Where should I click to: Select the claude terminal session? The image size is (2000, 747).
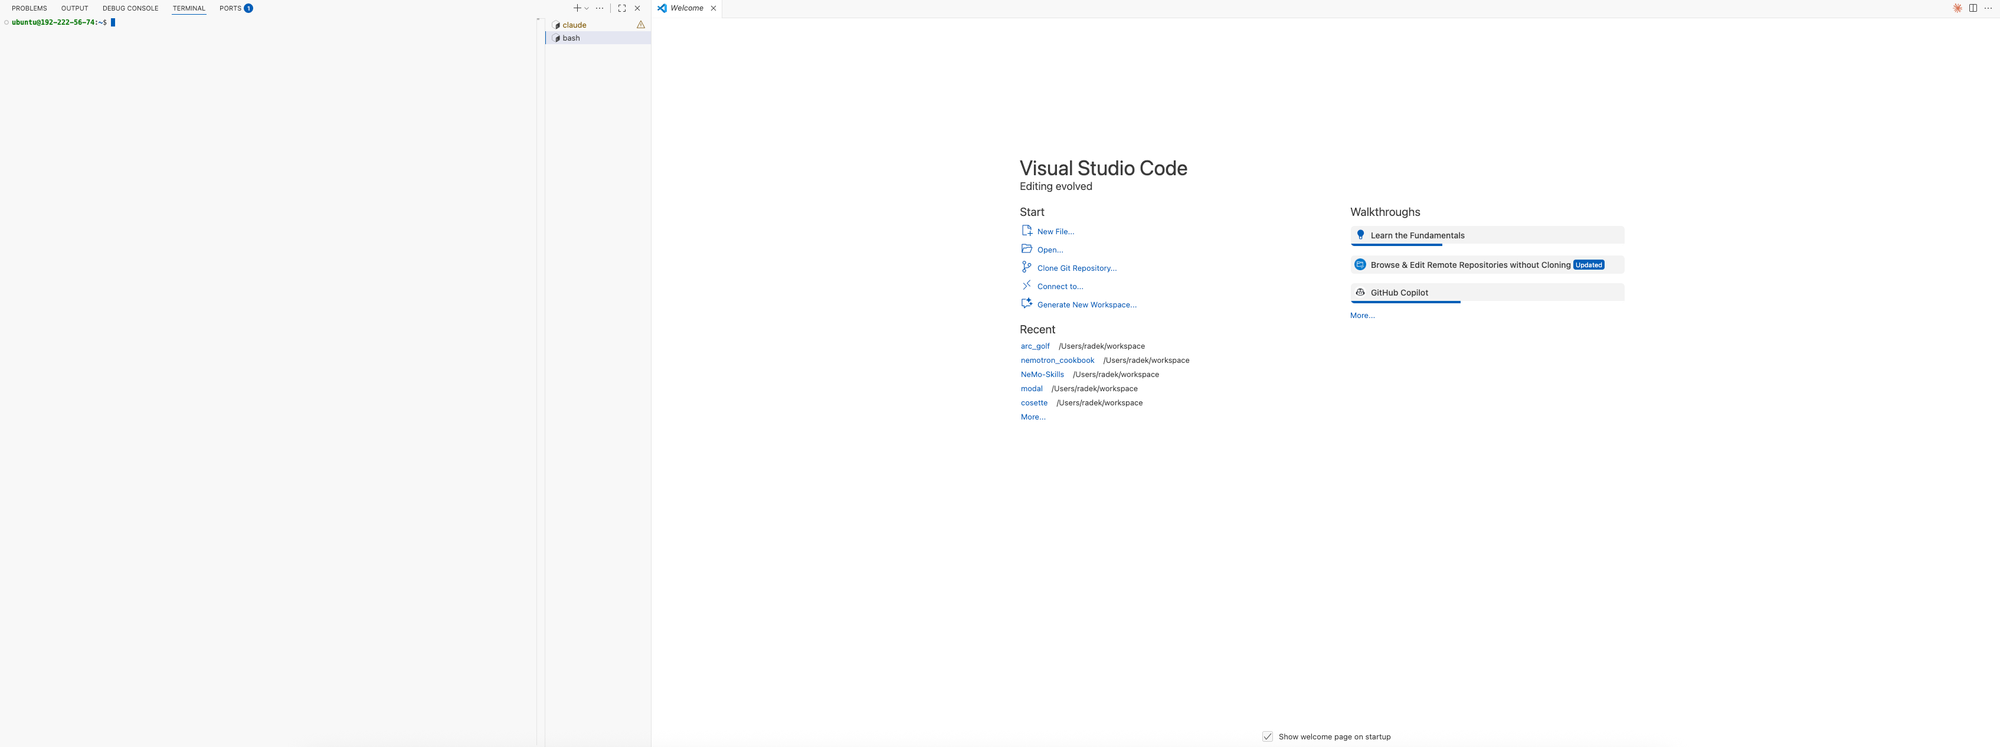pyautogui.click(x=598, y=25)
